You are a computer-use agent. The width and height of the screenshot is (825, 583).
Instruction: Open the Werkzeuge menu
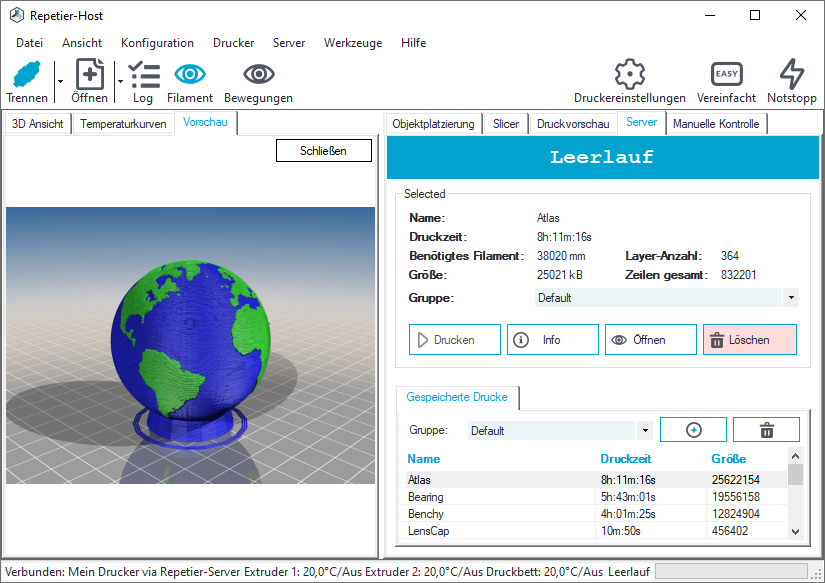click(x=353, y=43)
